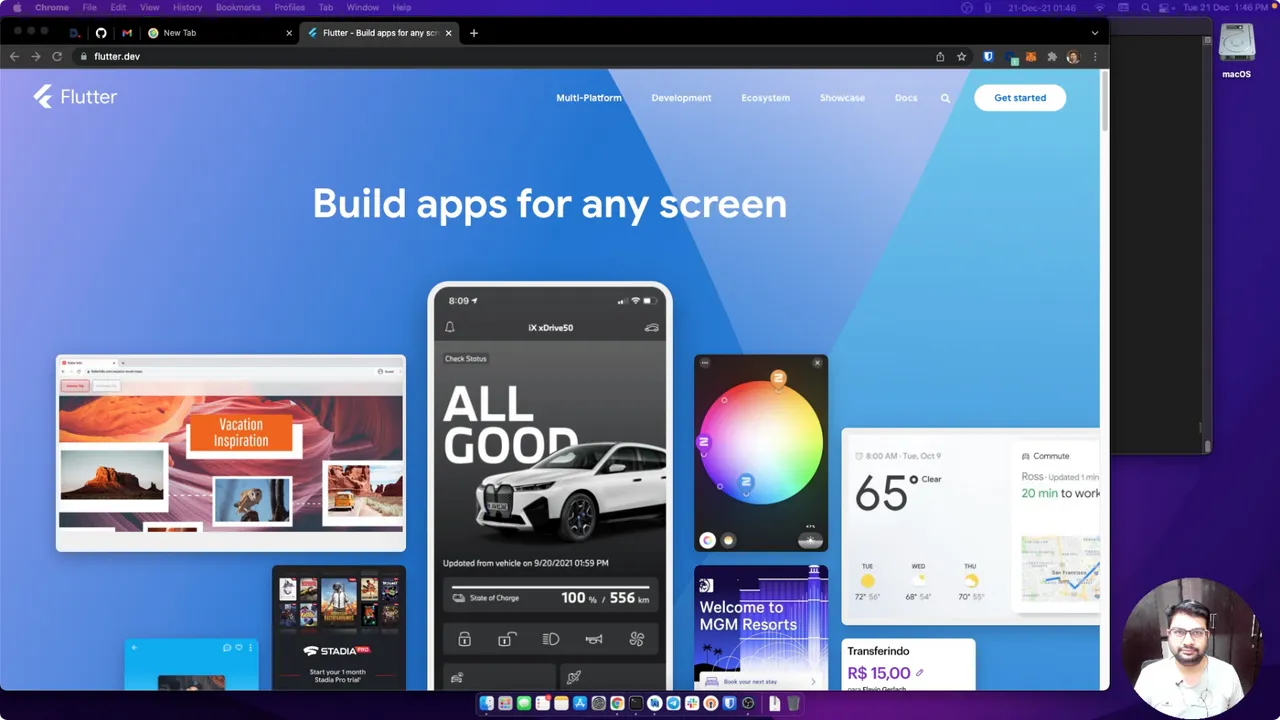This screenshot has width=1280, height=720.
Task: Open Reminders from the Dock
Action: click(x=543, y=703)
